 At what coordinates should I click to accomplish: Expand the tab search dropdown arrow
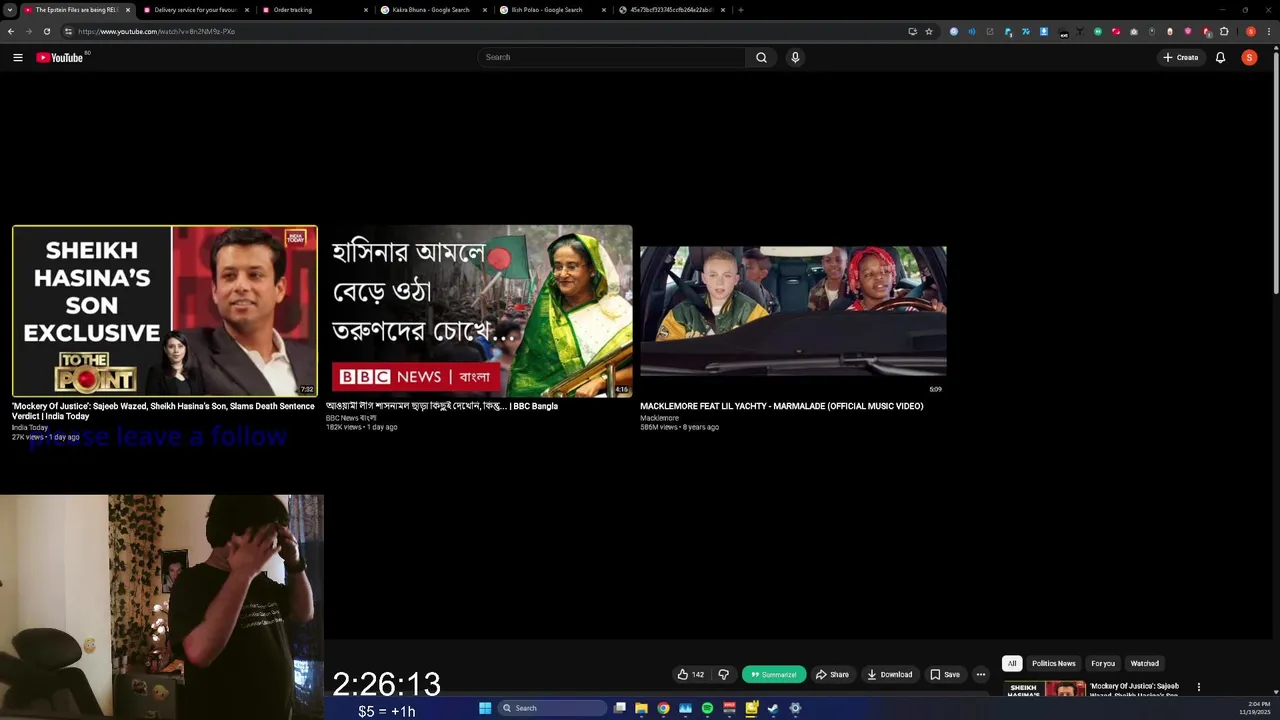pos(10,10)
